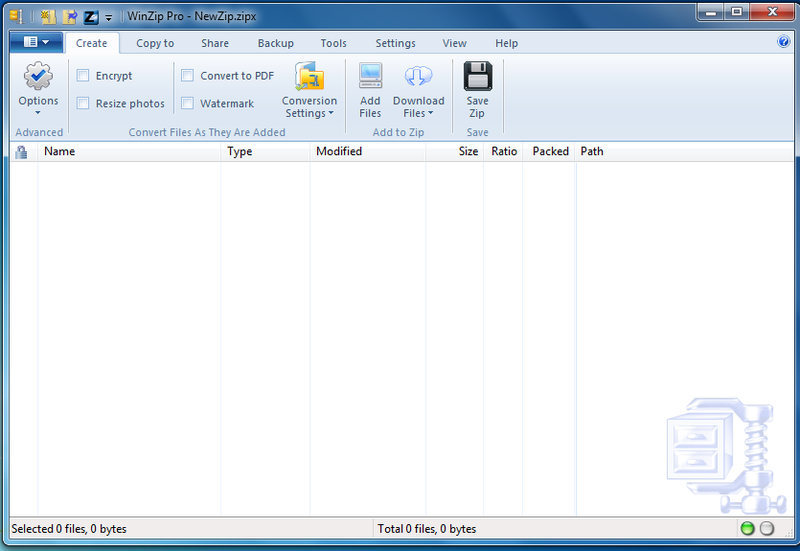Select the Tools tab
This screenshot has height=551, width=800.
(334, 43)
